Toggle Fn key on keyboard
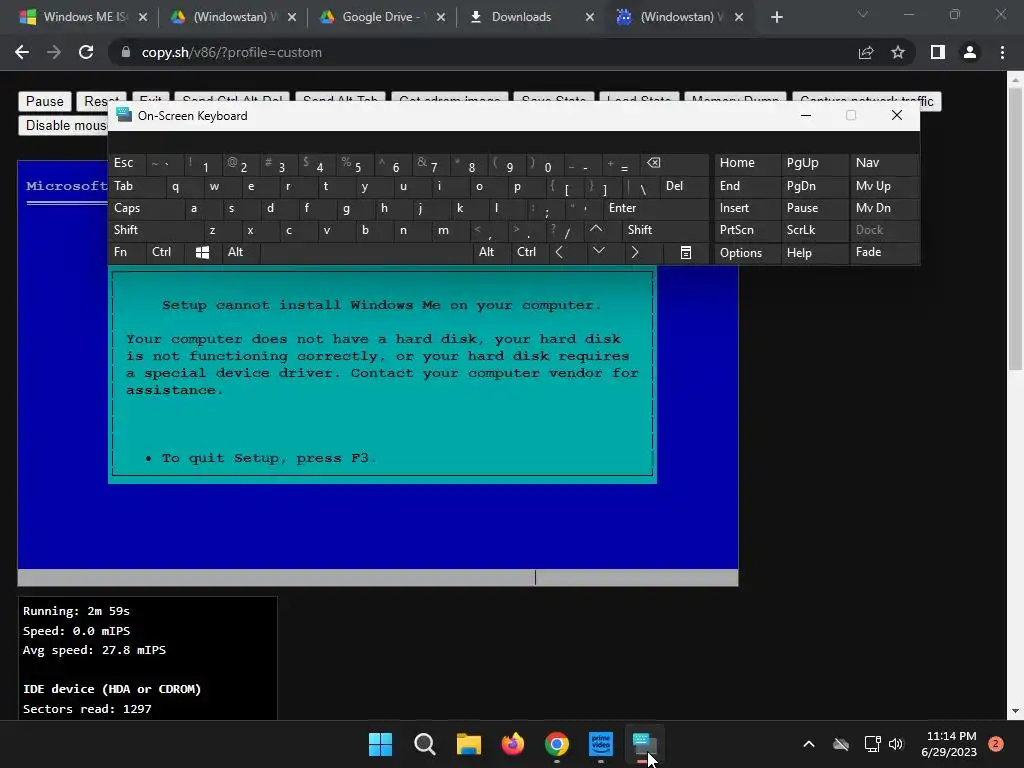Screen dimensions: 1024x768 pos(127,252)
